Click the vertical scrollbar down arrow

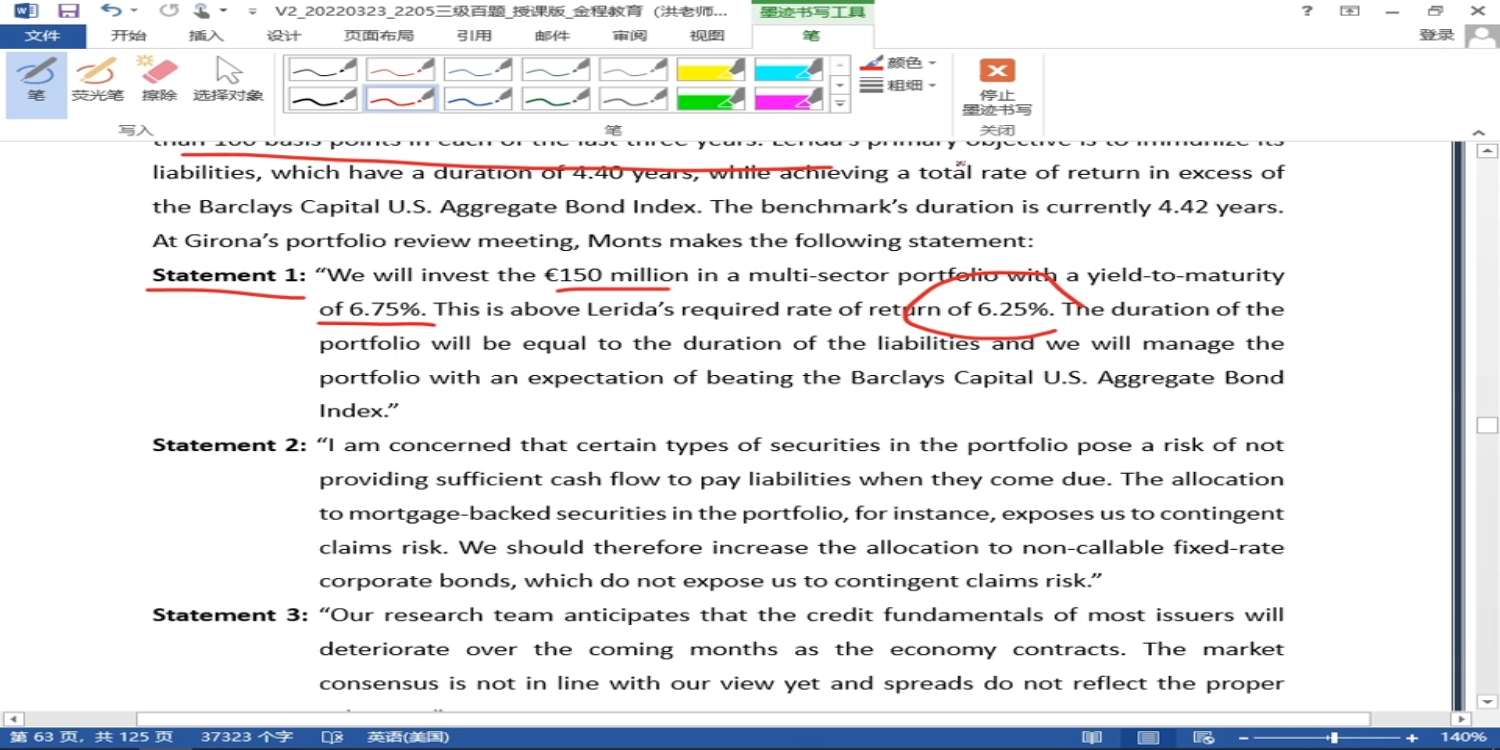[x=1487, y=701]
